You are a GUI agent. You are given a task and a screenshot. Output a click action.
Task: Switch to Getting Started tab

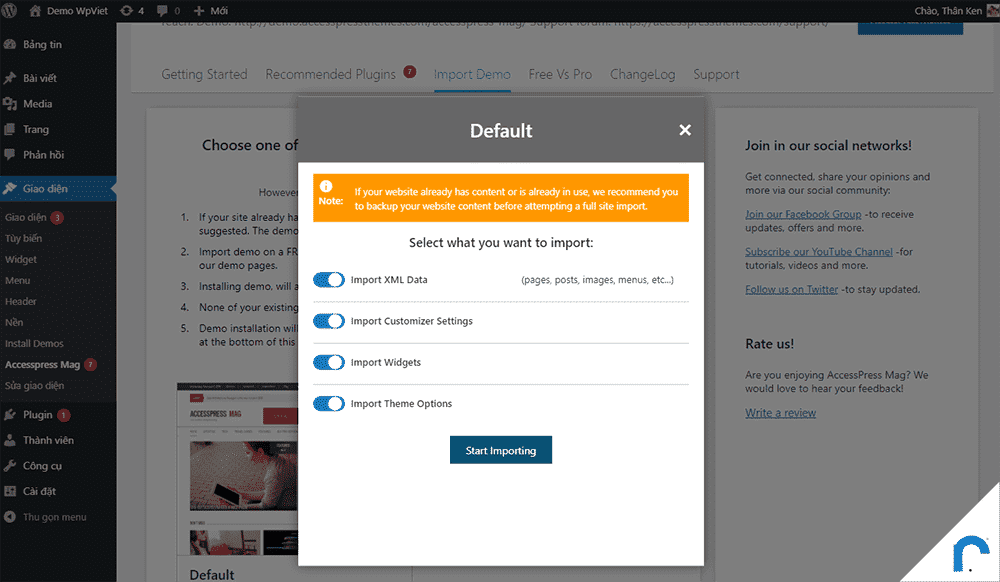pyautogui.click(x=204, y=74)
